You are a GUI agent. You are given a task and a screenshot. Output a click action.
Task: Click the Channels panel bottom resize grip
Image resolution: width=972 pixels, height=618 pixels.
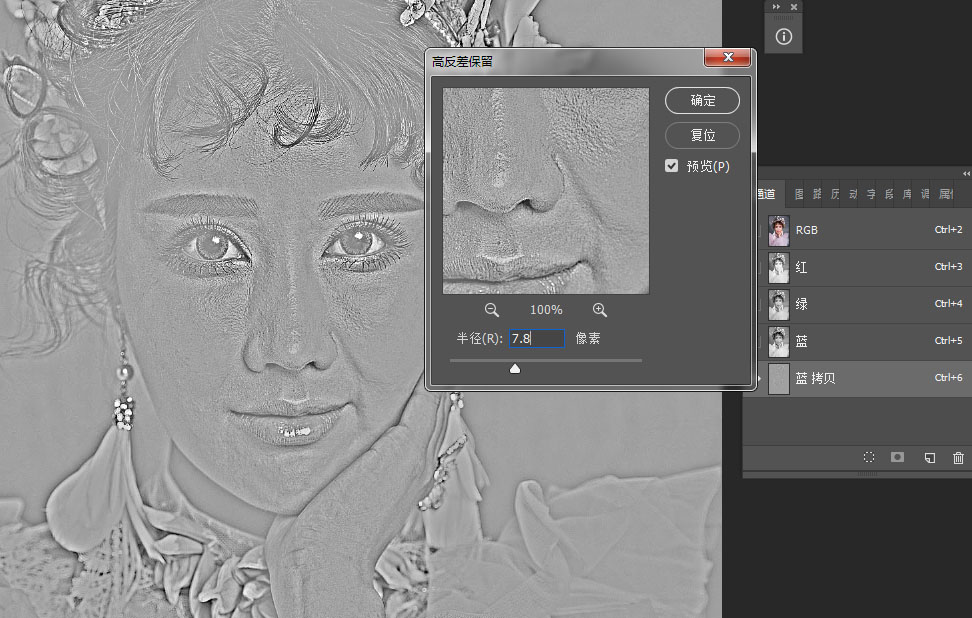pos(867,474)
